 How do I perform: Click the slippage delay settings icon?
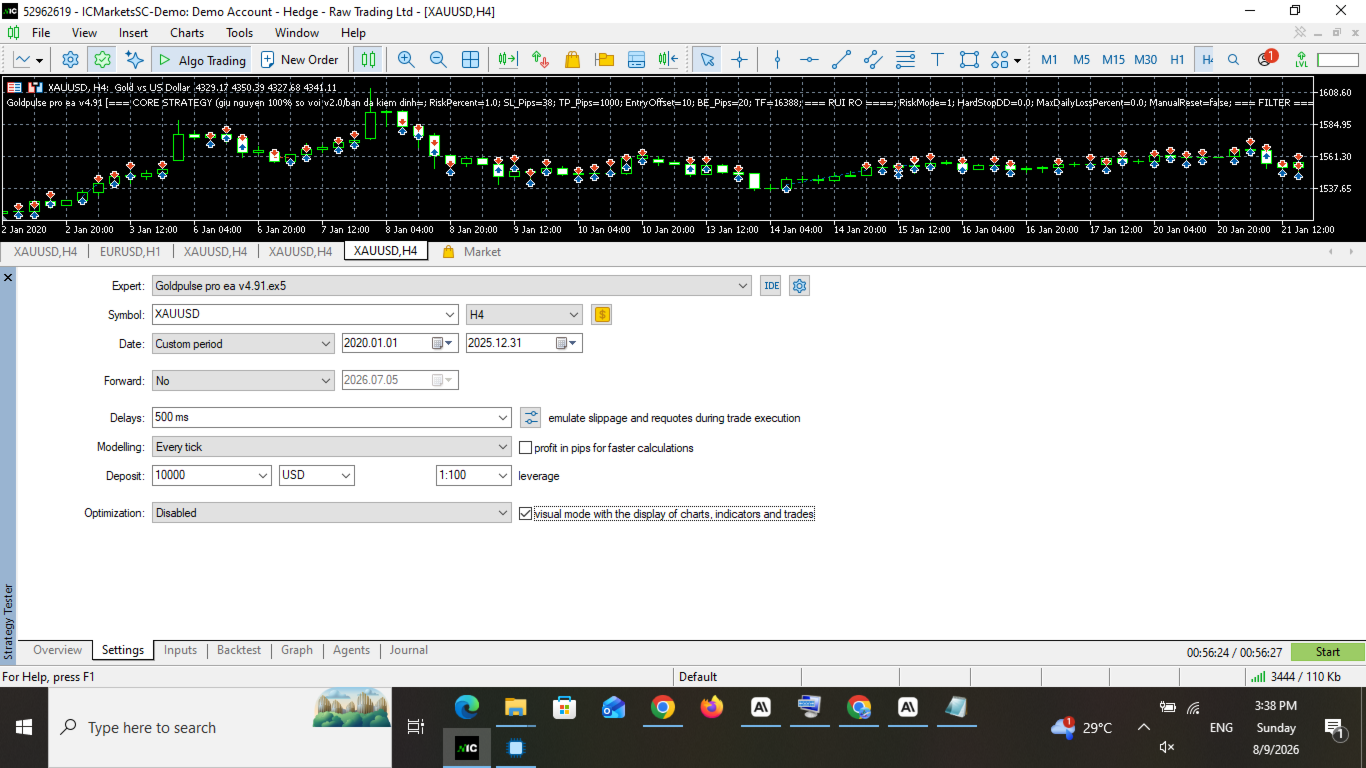530,418
